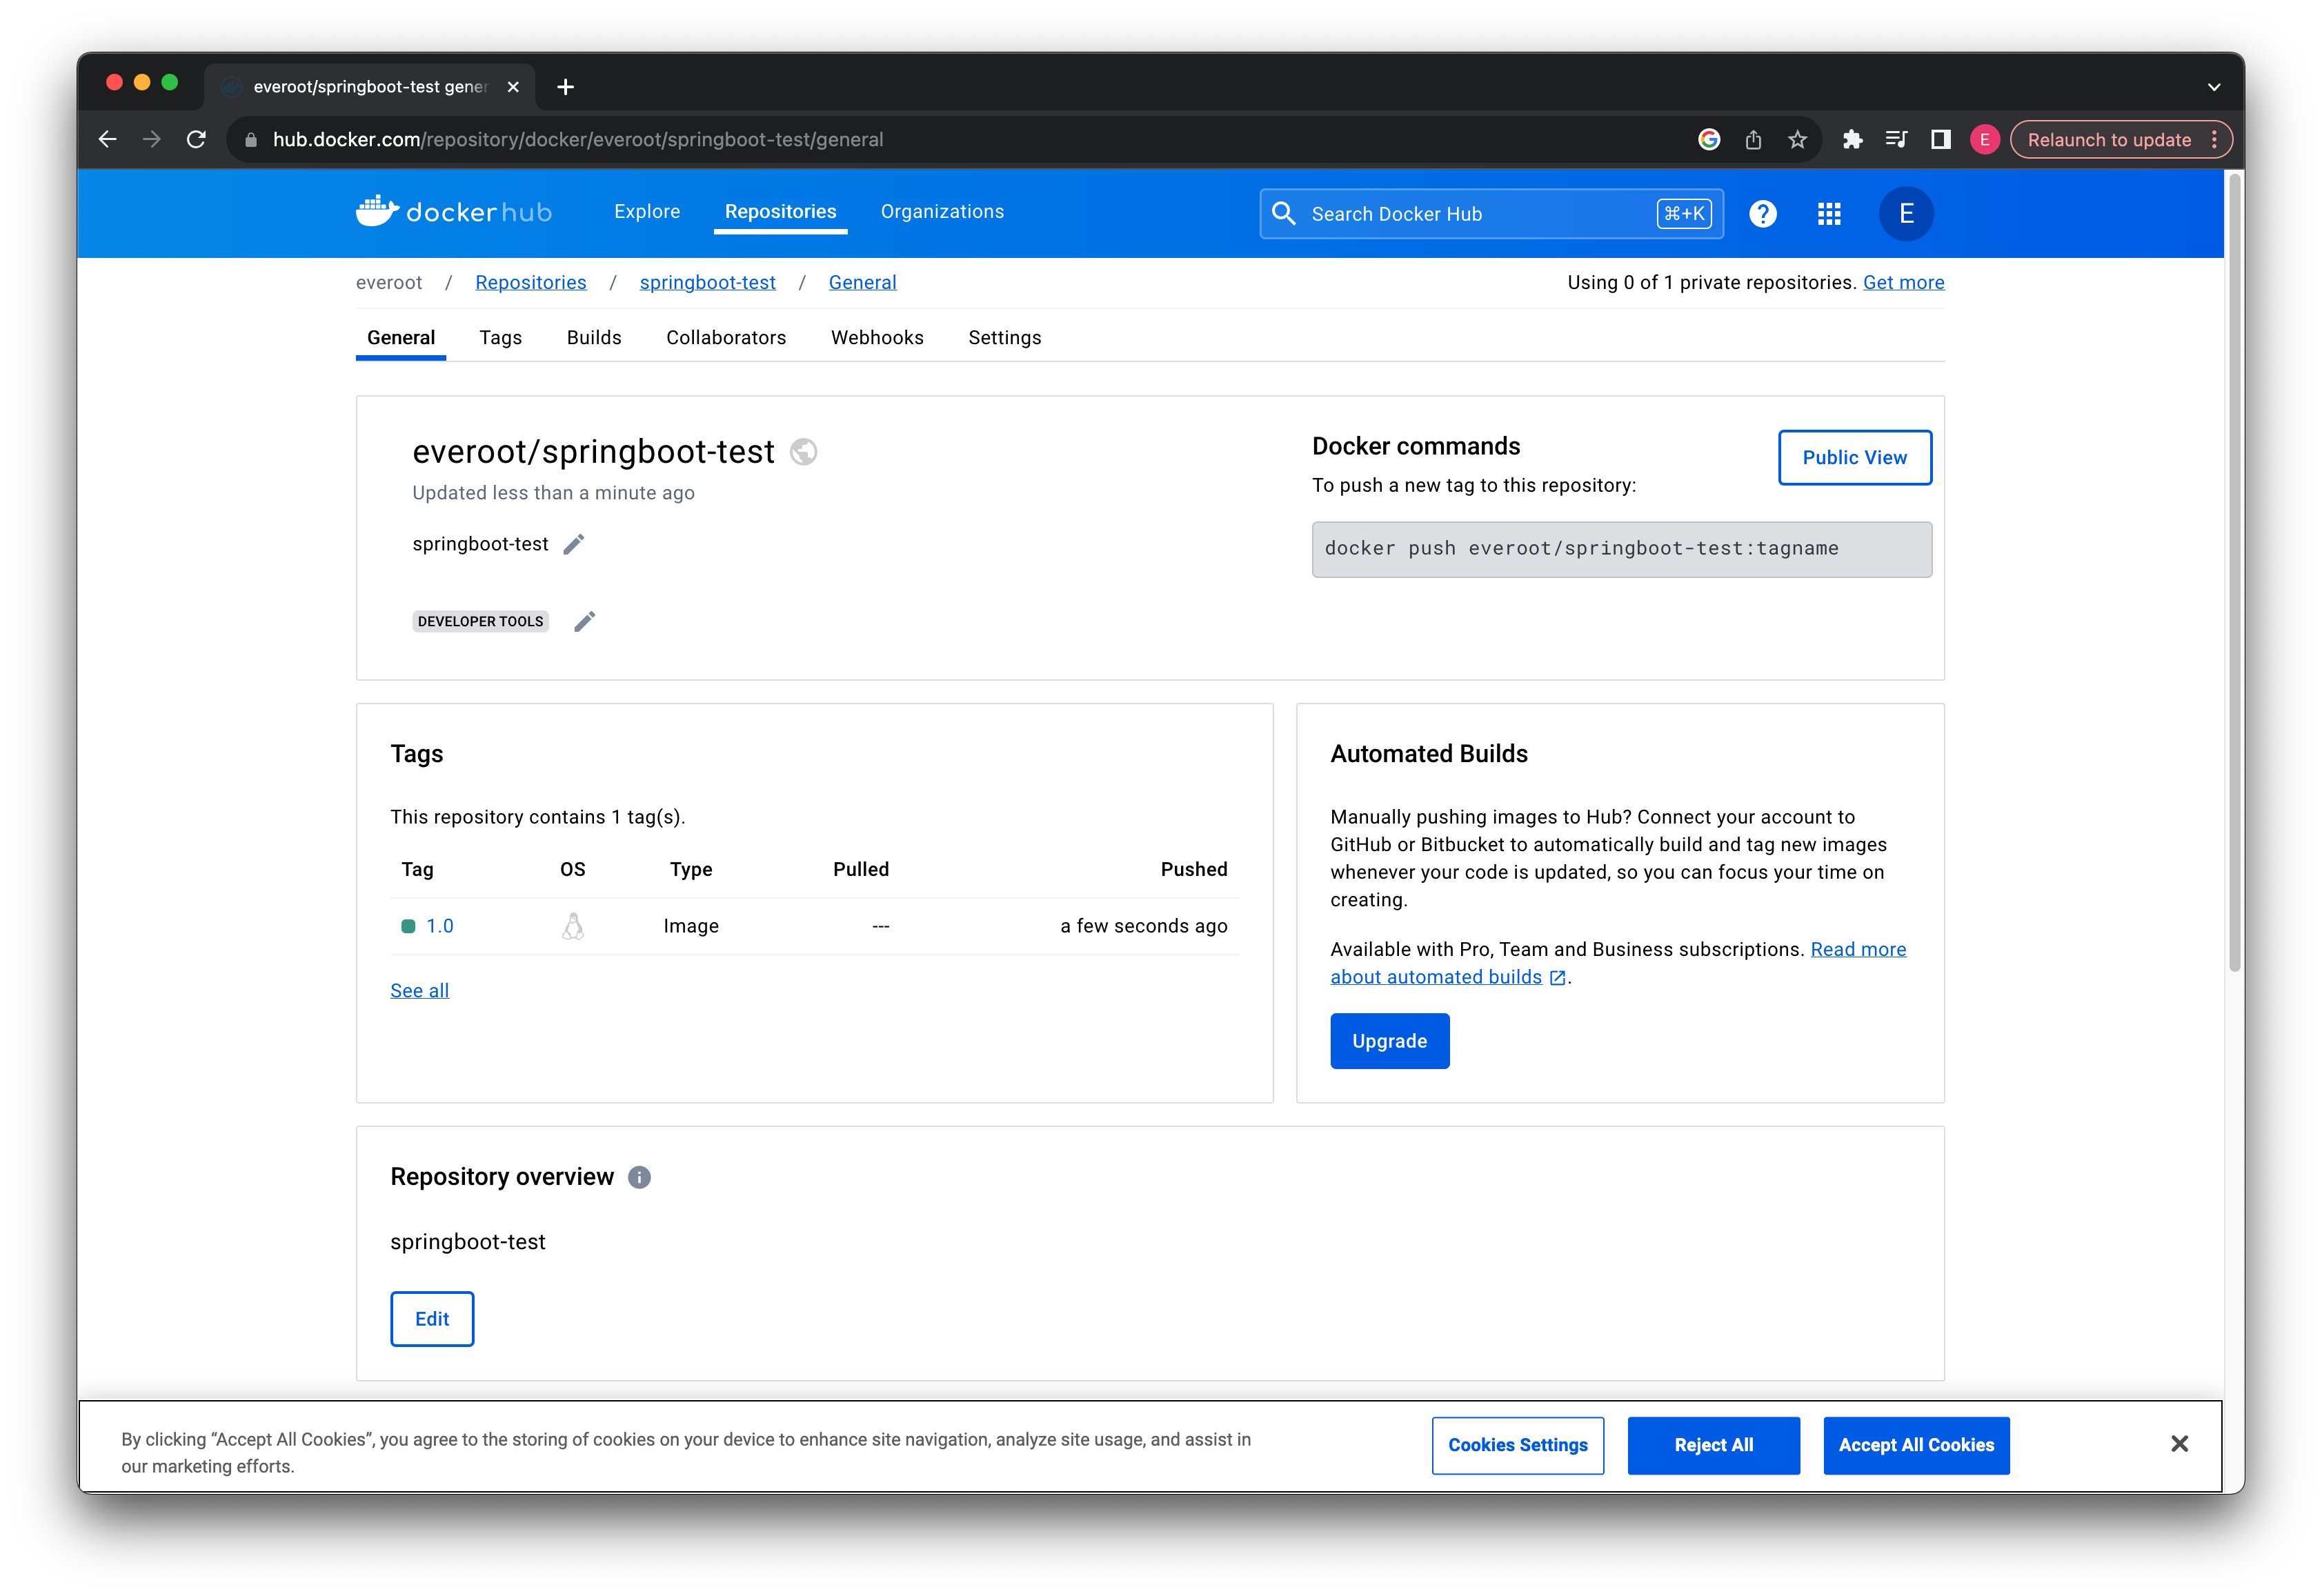Viewport: 2322px width, 1596px height.
Task: Open Repositories in the header
Action: [780, 212]
